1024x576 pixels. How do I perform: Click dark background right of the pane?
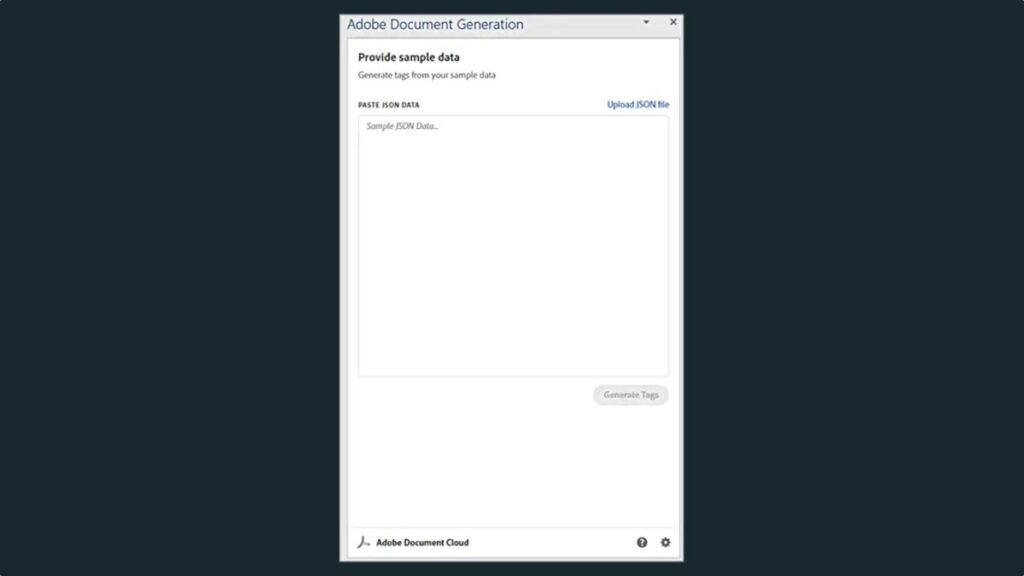[854, 287]
